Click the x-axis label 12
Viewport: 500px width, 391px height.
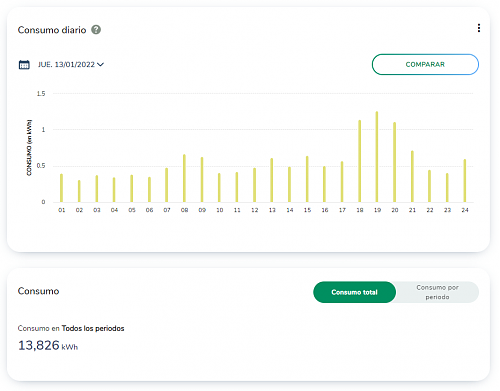point(255,210)
